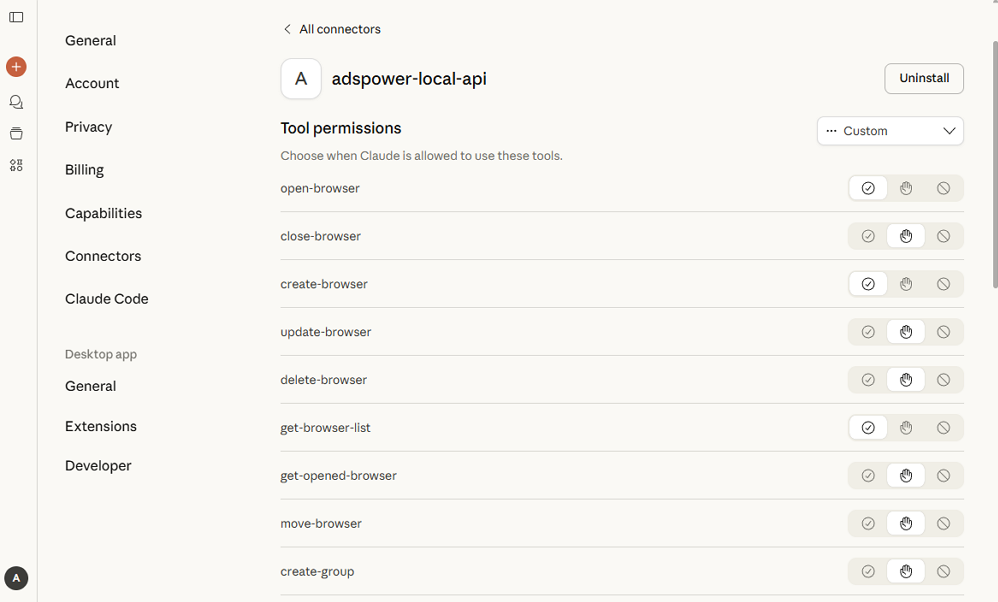Open Extensions under Desktop app
Image resolution: width=998 pixels, height=602 pixels.
(x=100, y=426)
